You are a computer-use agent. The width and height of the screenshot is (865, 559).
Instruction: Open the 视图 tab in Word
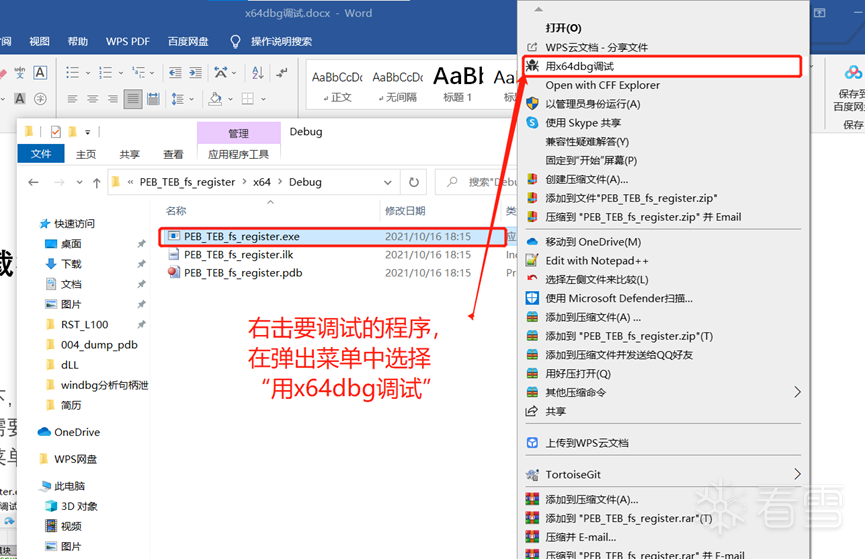[39, 41]
